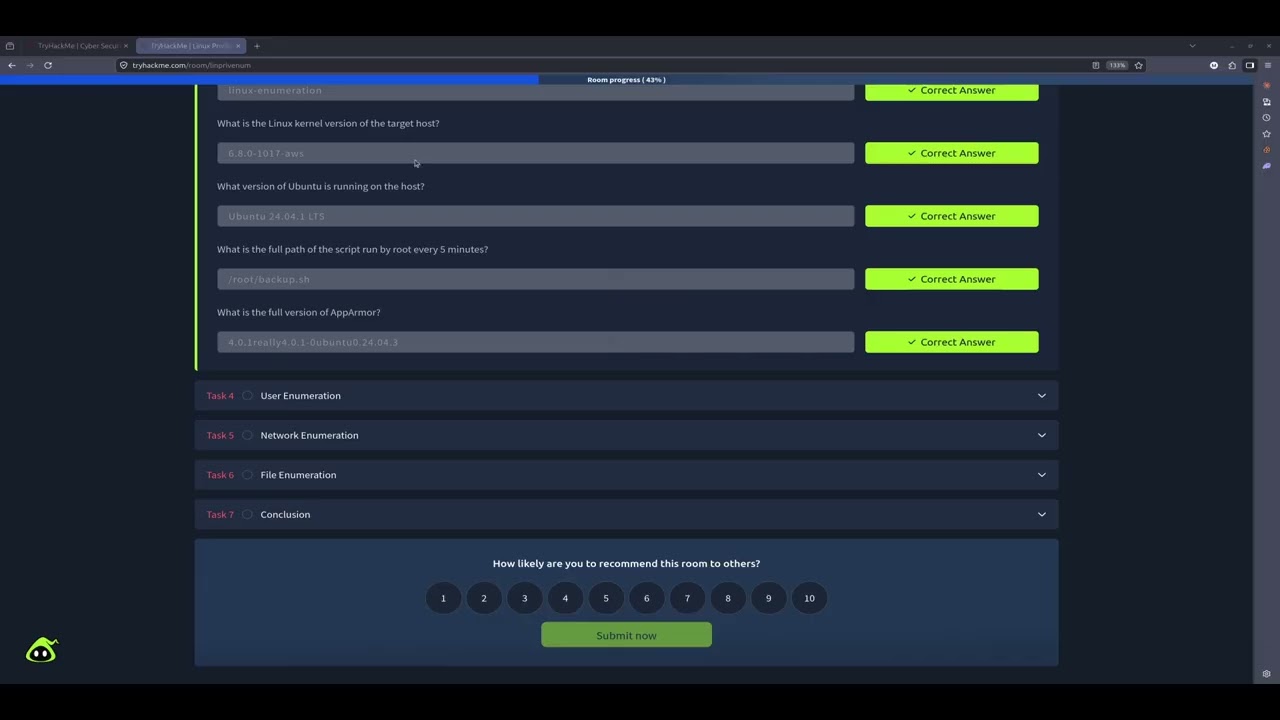Viewport: 1280px width, 720px height.
Task: Click Correct Answer button for backup script
Action: (951, 279)
